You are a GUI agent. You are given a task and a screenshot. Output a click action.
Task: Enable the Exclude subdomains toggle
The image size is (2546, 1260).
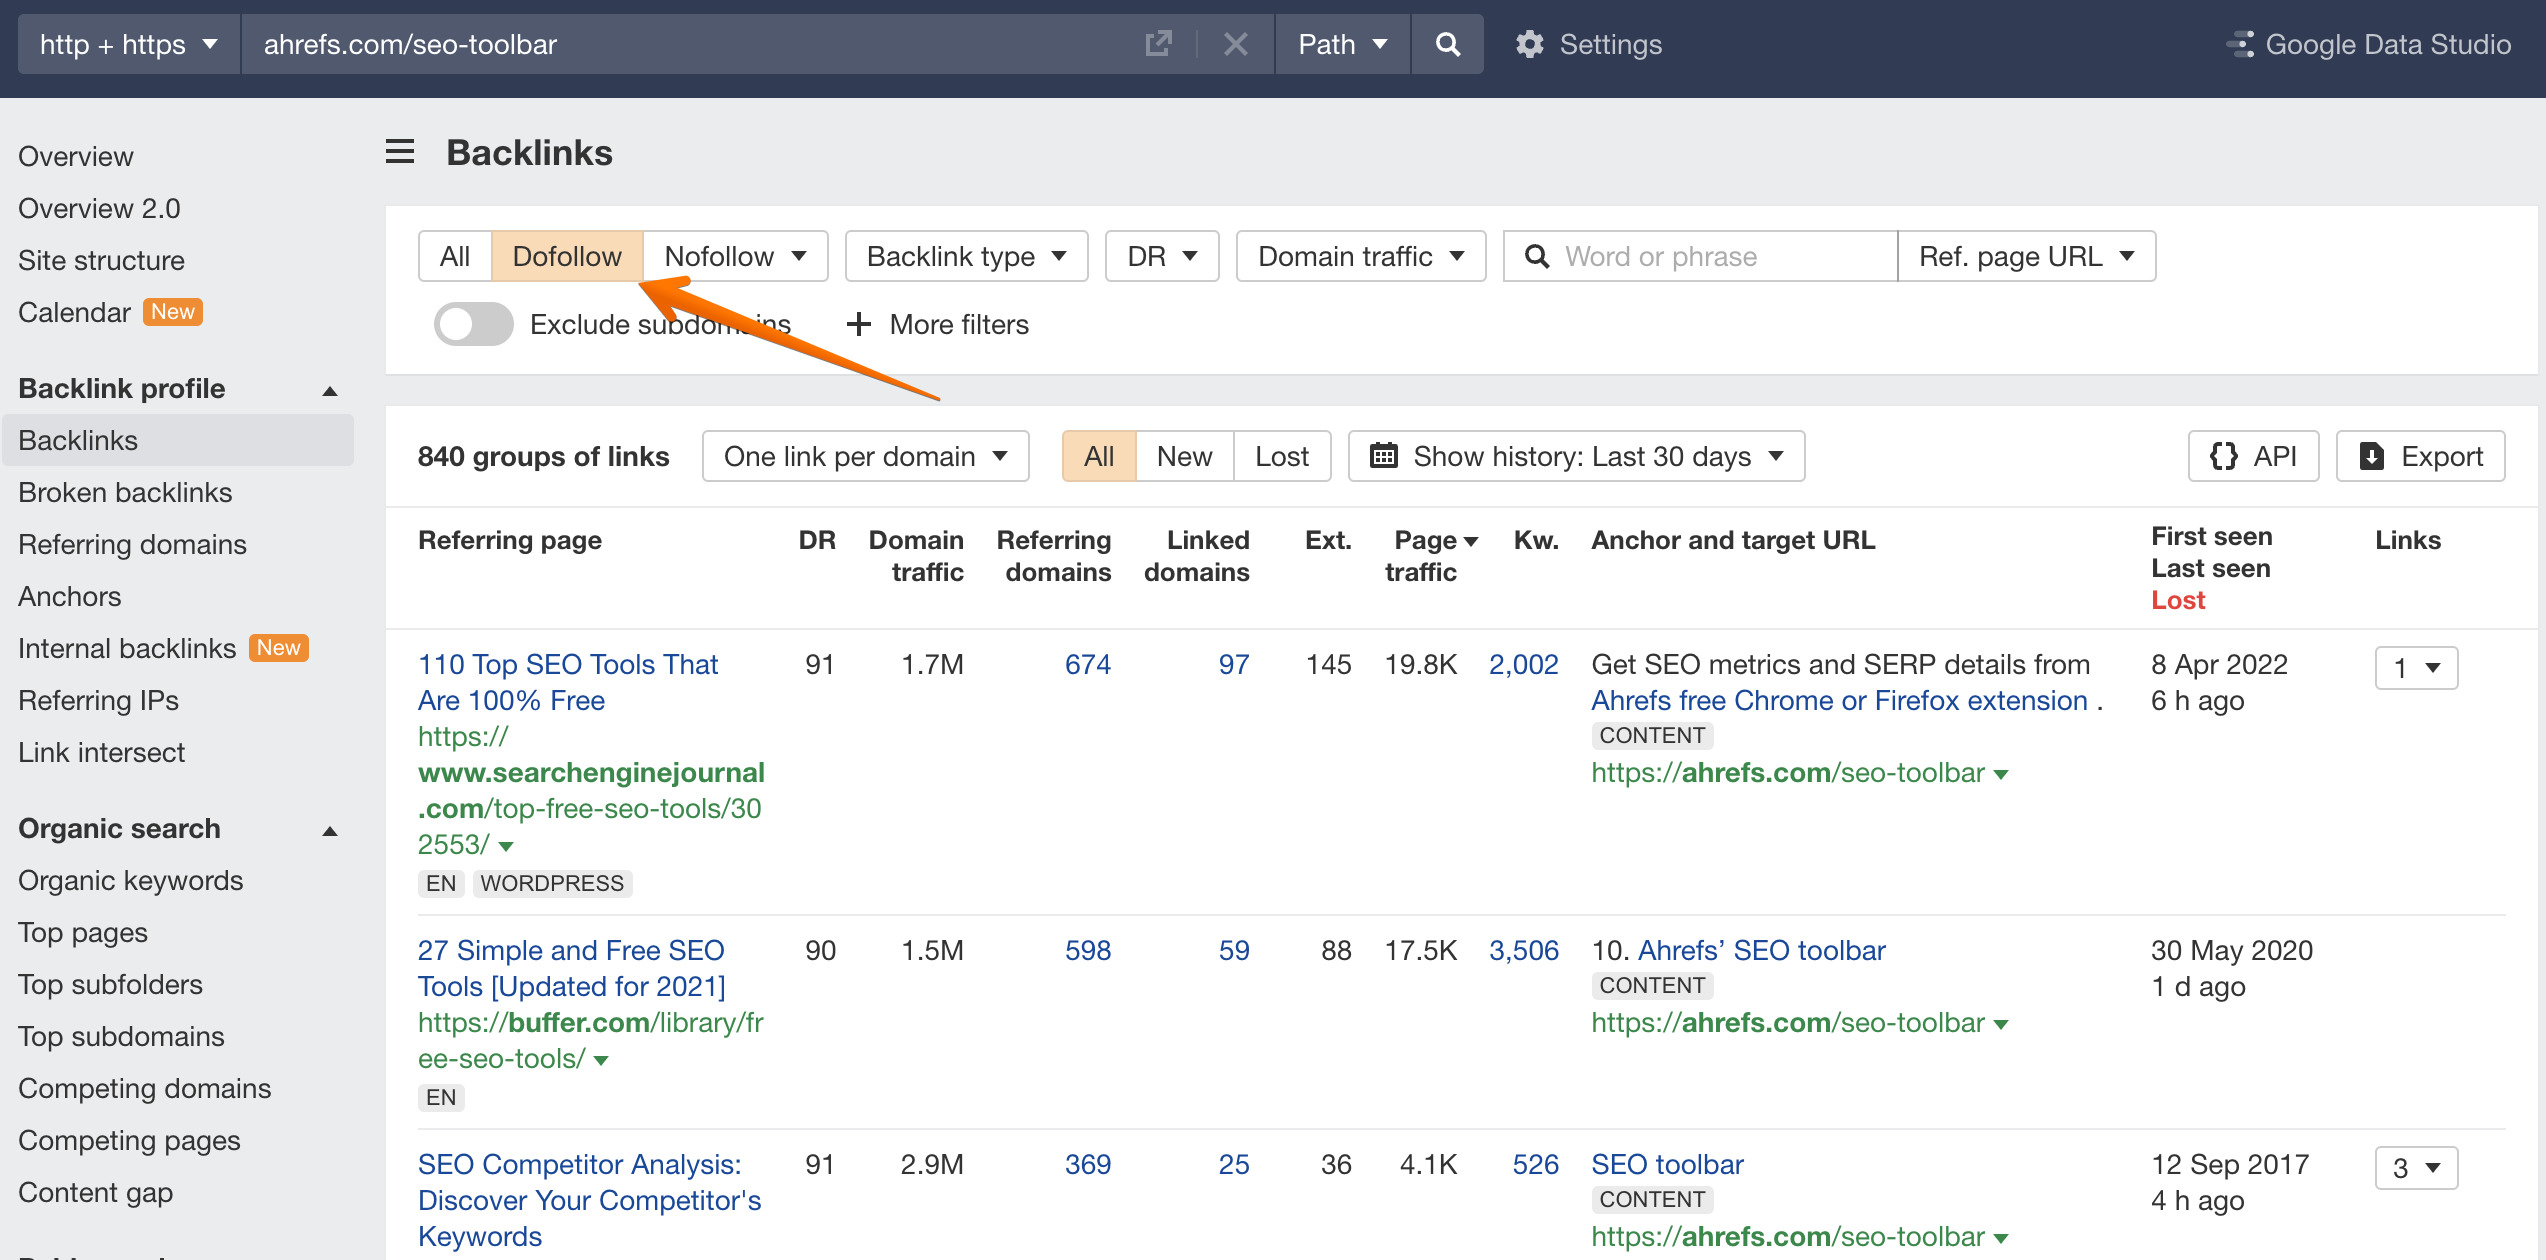pyautogui.click(x=473, y=324)
